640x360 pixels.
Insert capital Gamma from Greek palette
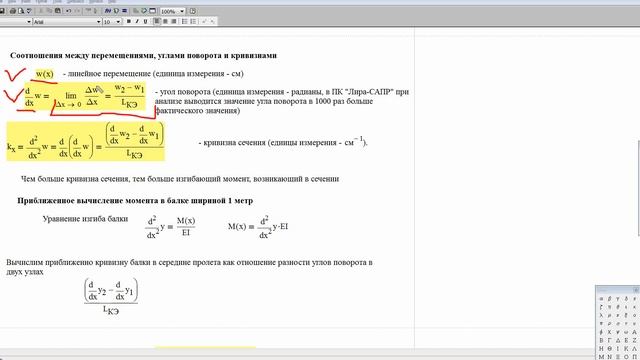coord(609,340)
